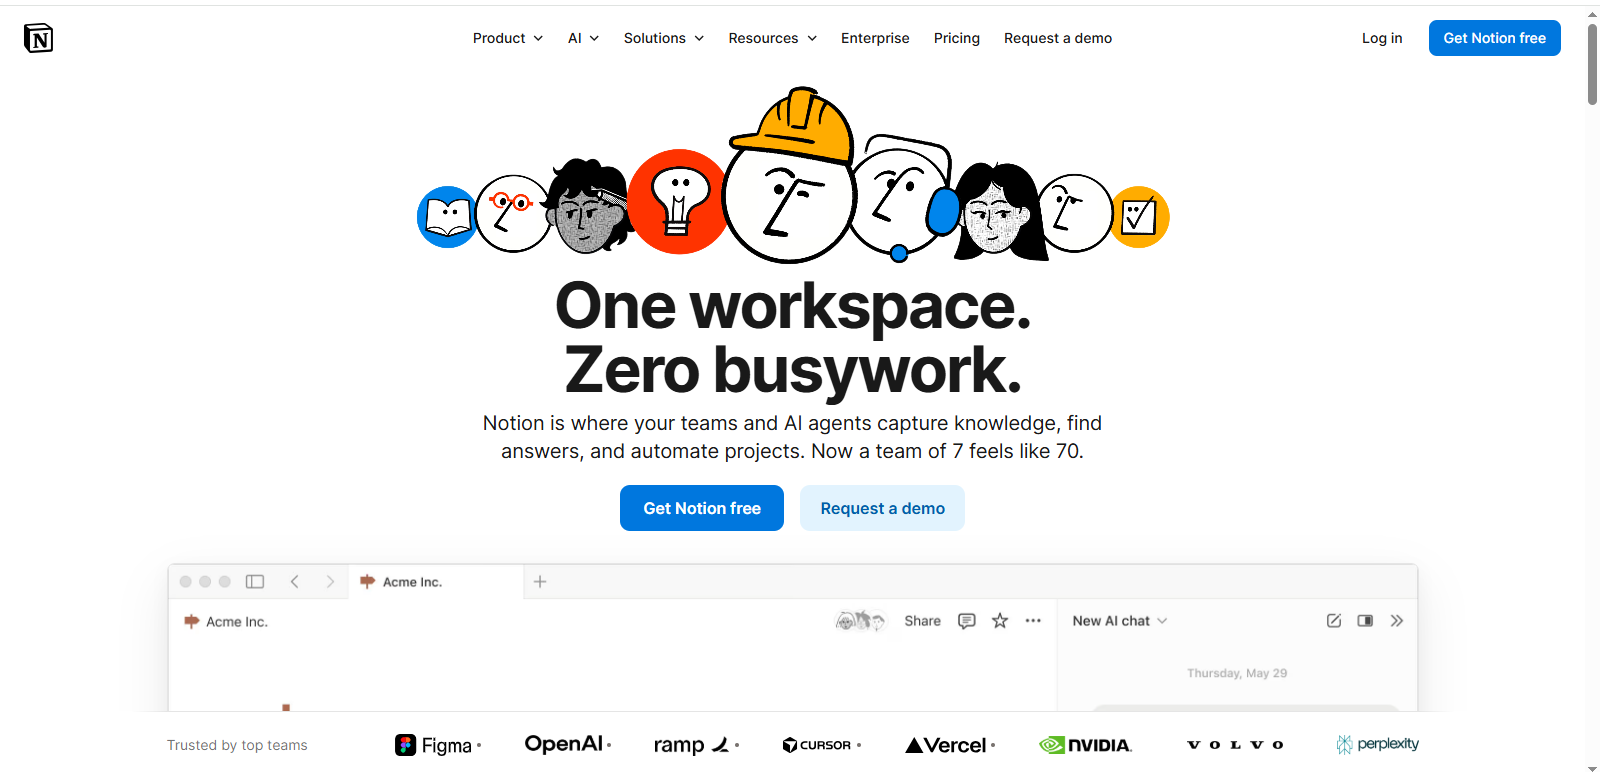Click the plus new tab icon

click(x=540, y=581)
